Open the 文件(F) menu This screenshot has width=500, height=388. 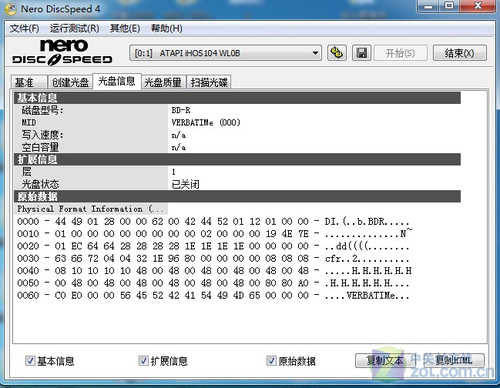click(24, 28)
